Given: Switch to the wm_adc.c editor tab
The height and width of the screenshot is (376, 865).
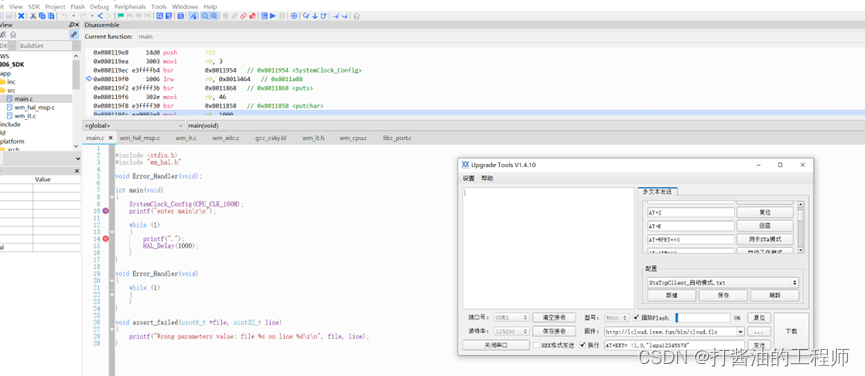Looking at the screenshot, I should click(x=226, y=138).
